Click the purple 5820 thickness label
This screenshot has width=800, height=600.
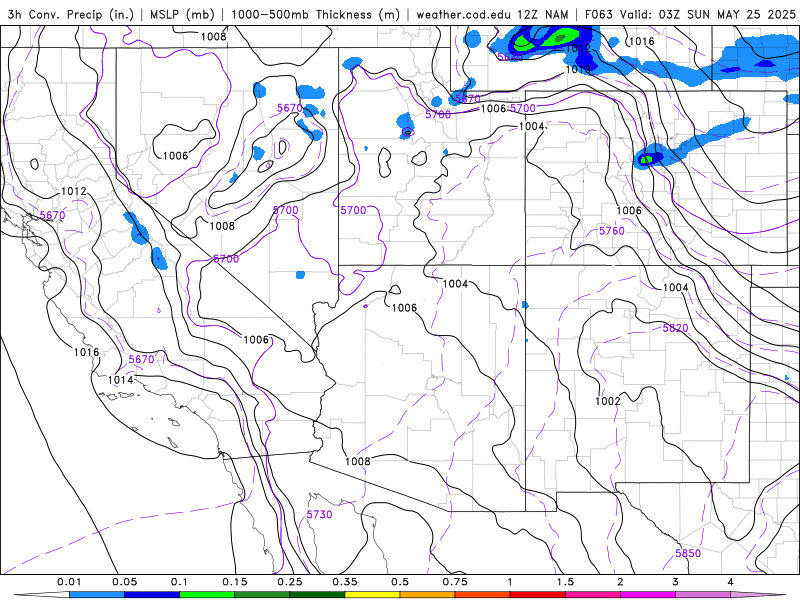676,328
